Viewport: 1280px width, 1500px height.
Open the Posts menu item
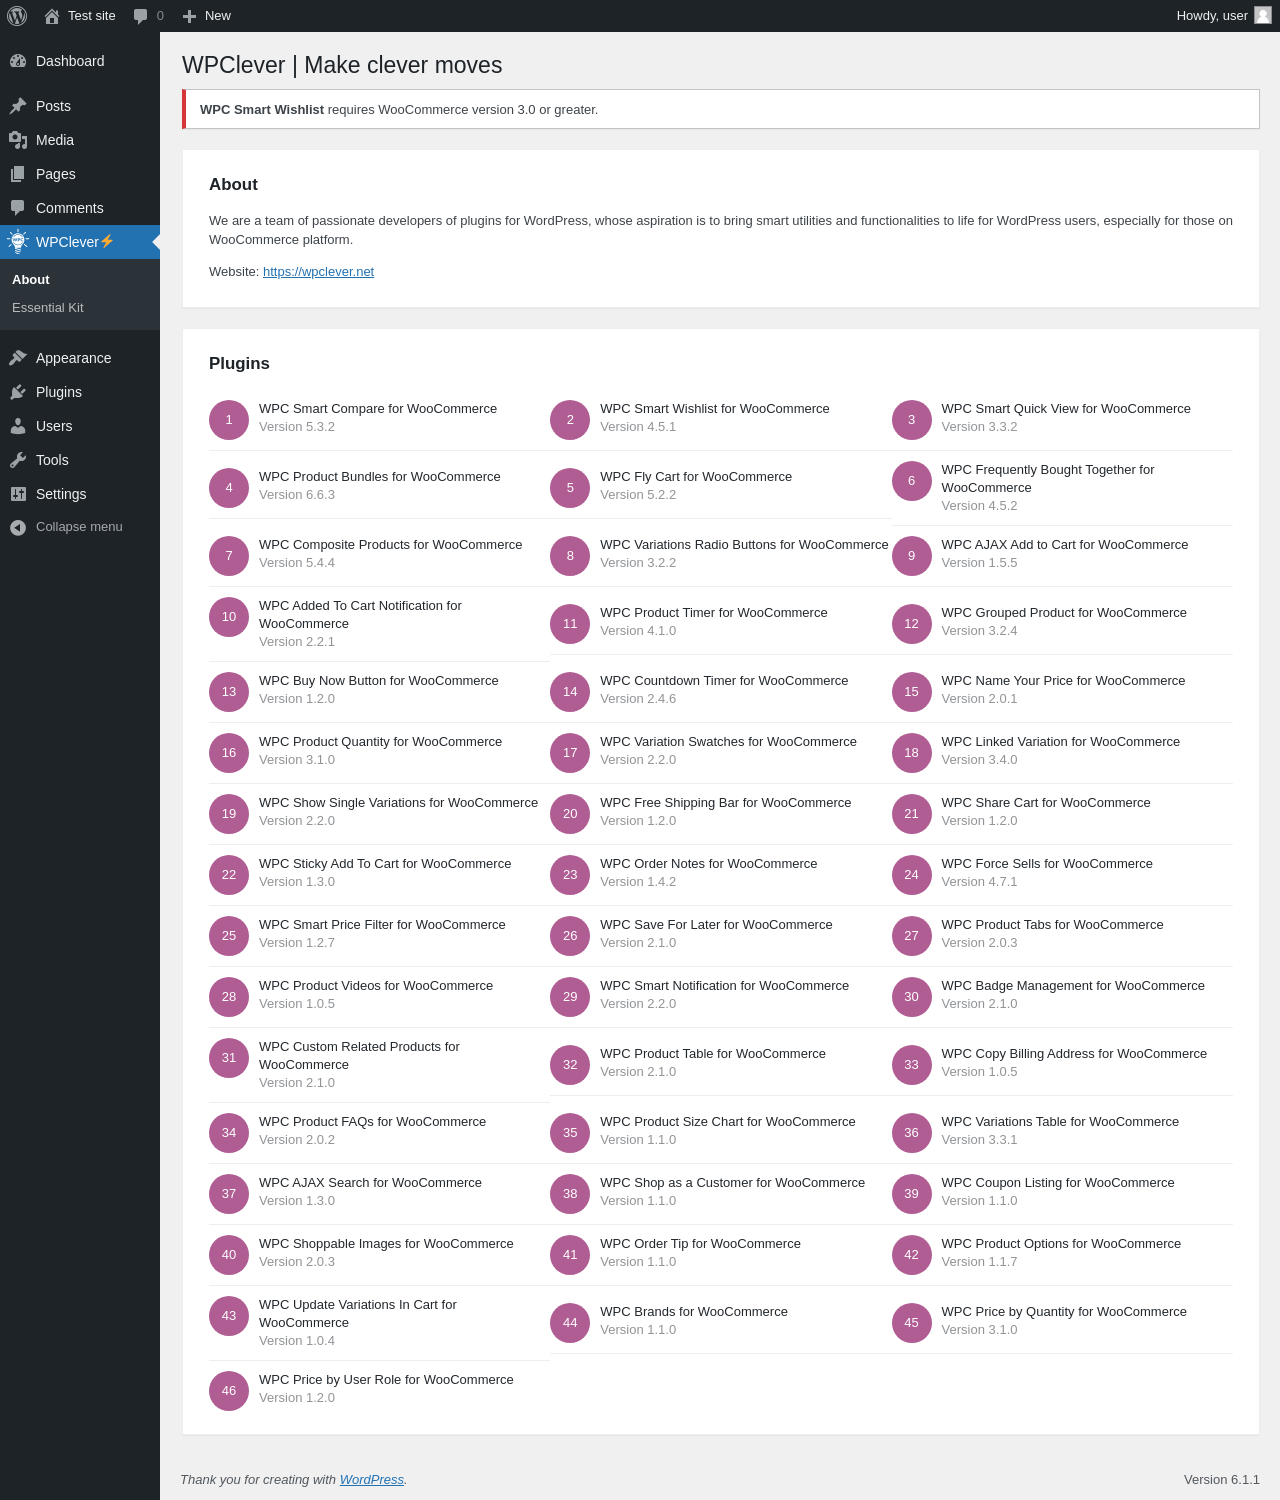click(x=80, y=106)
